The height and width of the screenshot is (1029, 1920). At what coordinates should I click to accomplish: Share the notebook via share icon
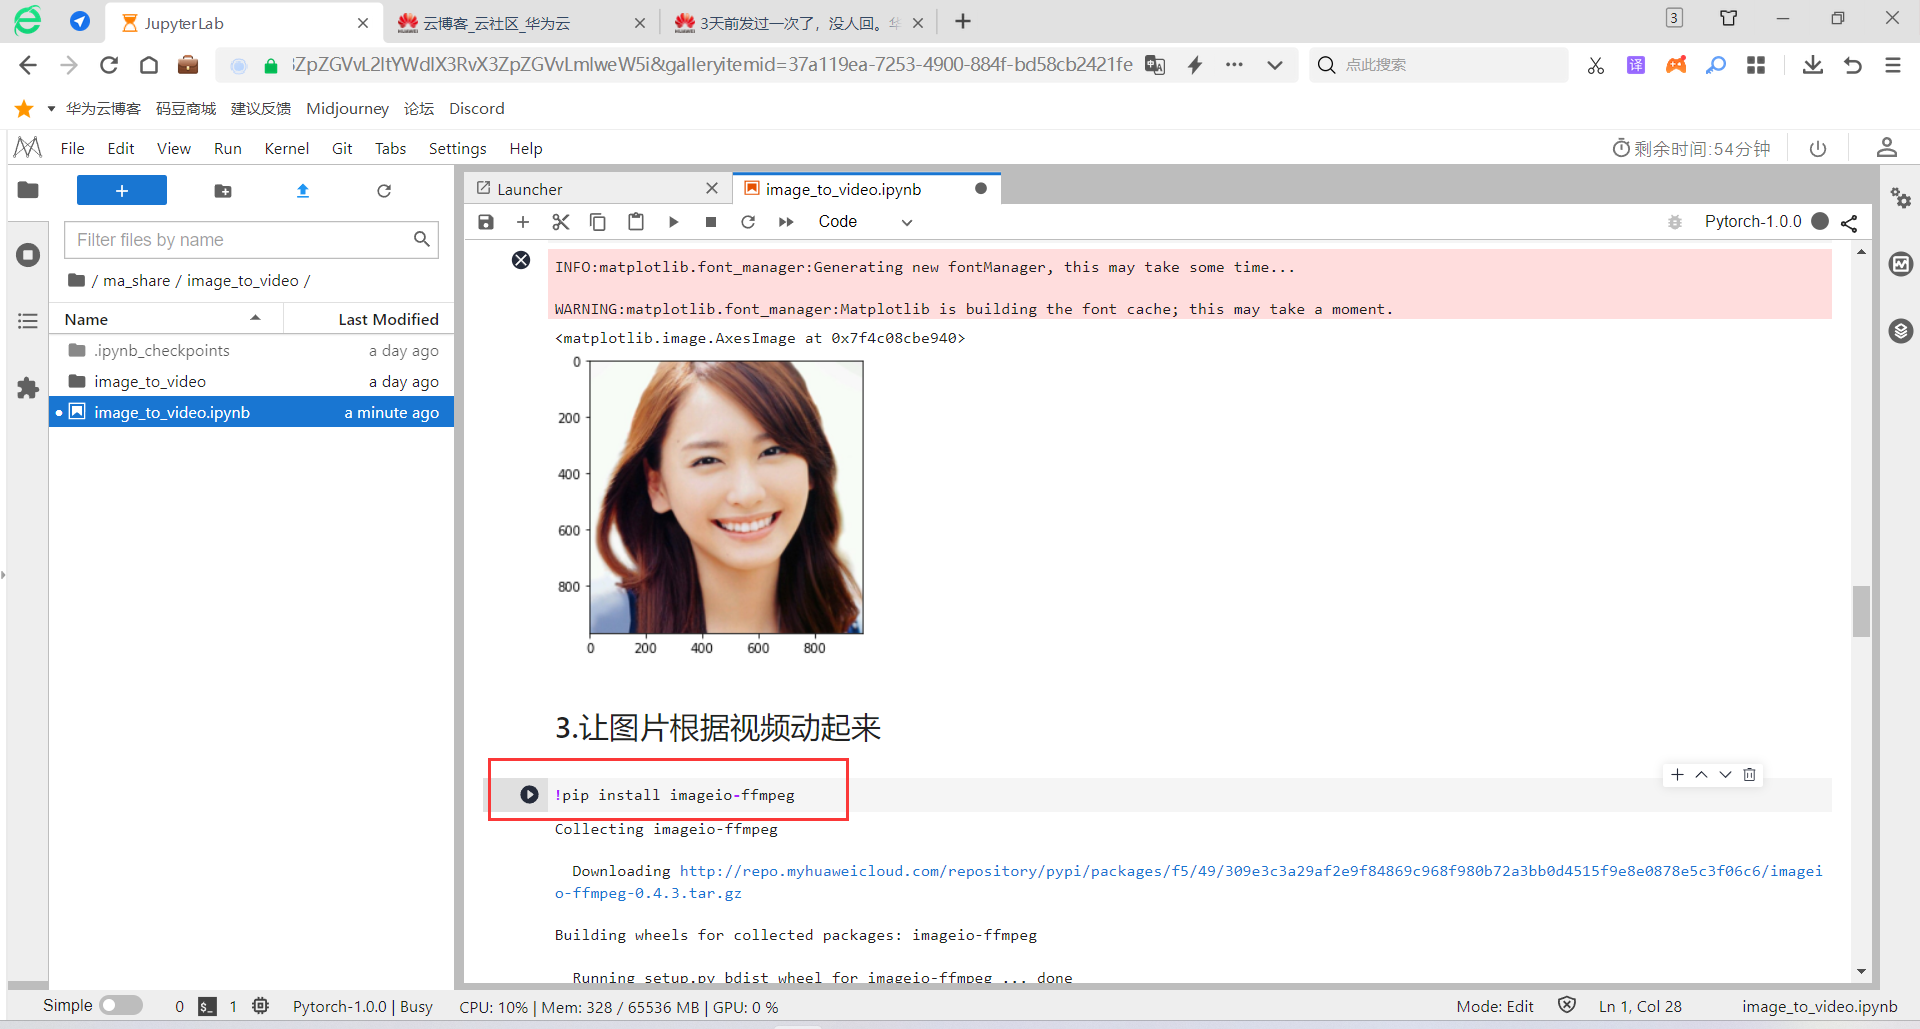[x=1850, y=223]
